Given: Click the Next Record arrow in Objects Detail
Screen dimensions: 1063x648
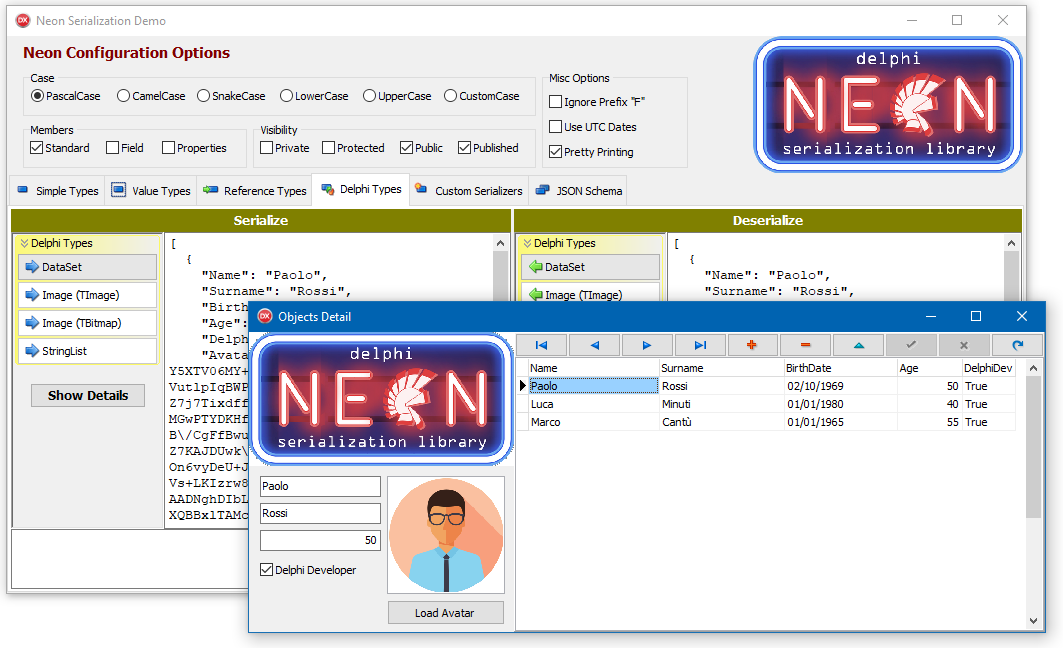Looking at the screenshot, I should coord(648,344).
